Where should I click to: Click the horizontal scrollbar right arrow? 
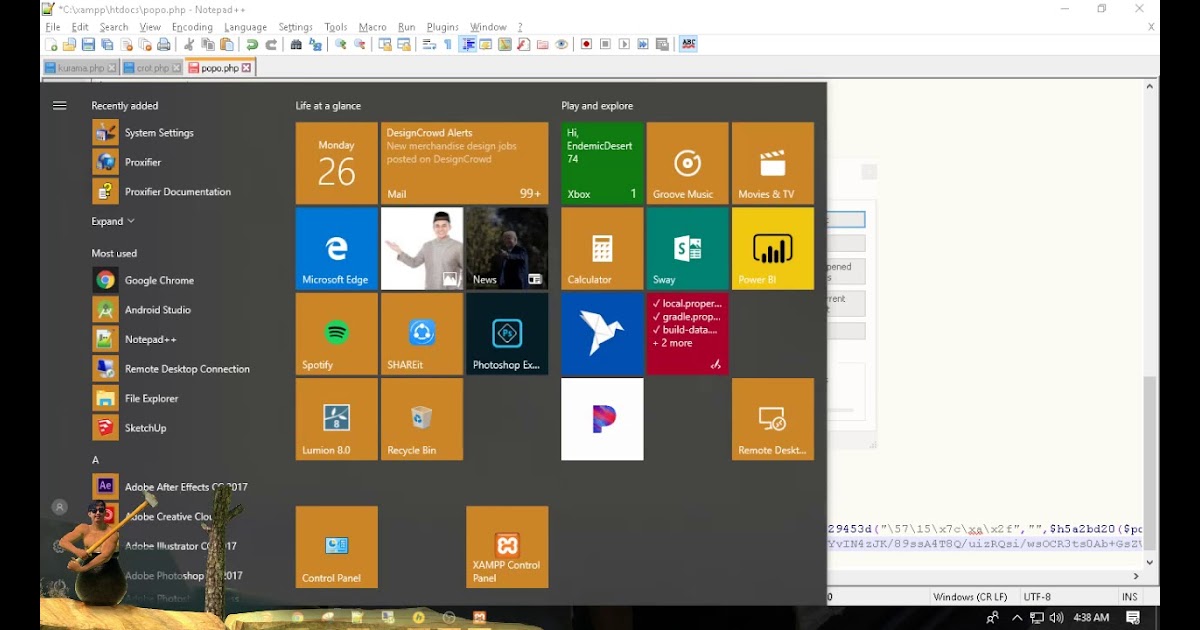click(x=1135, y=576)
